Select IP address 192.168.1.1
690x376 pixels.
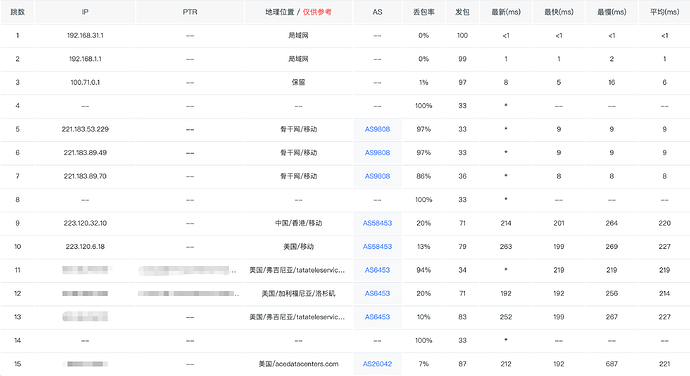85,59
